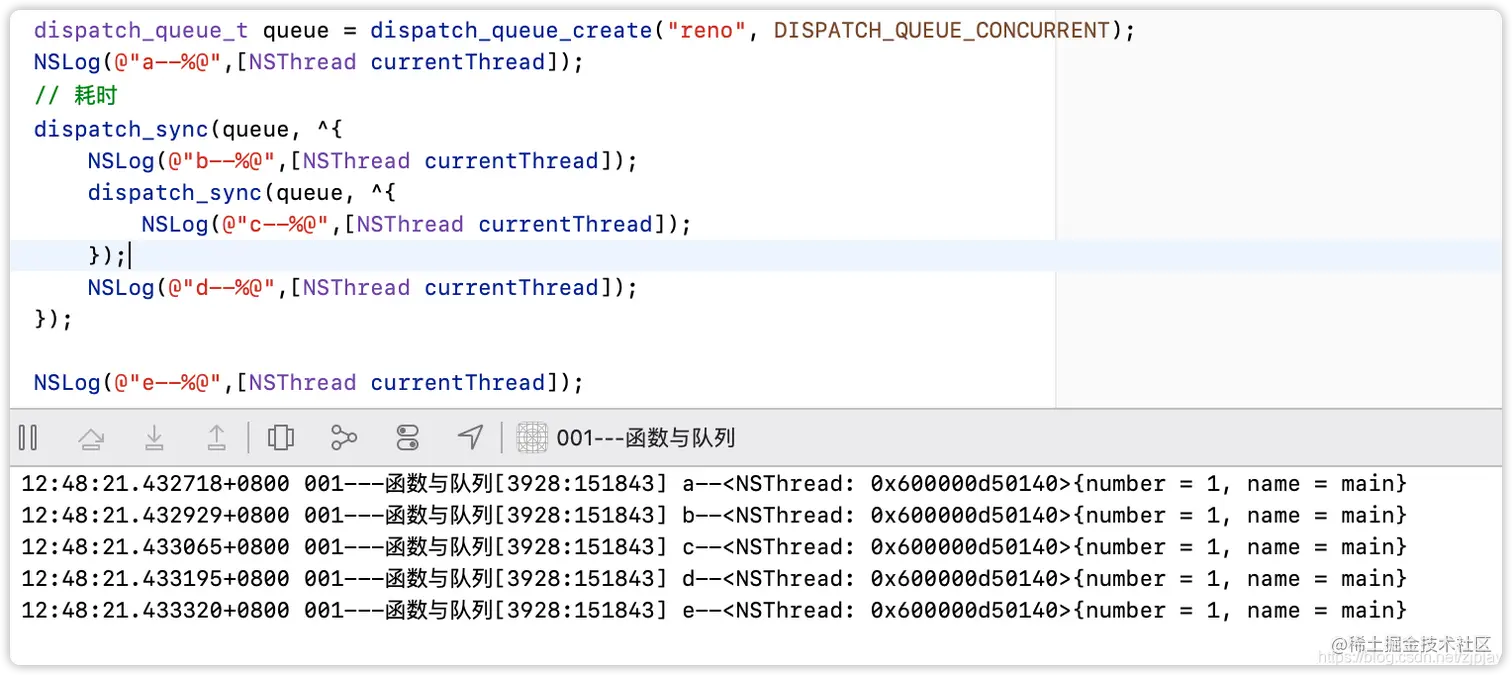The width and height of the screenshot is (1512, 675).
Task: Click console log line starting c--<NSThread
Action: [714, 547]
